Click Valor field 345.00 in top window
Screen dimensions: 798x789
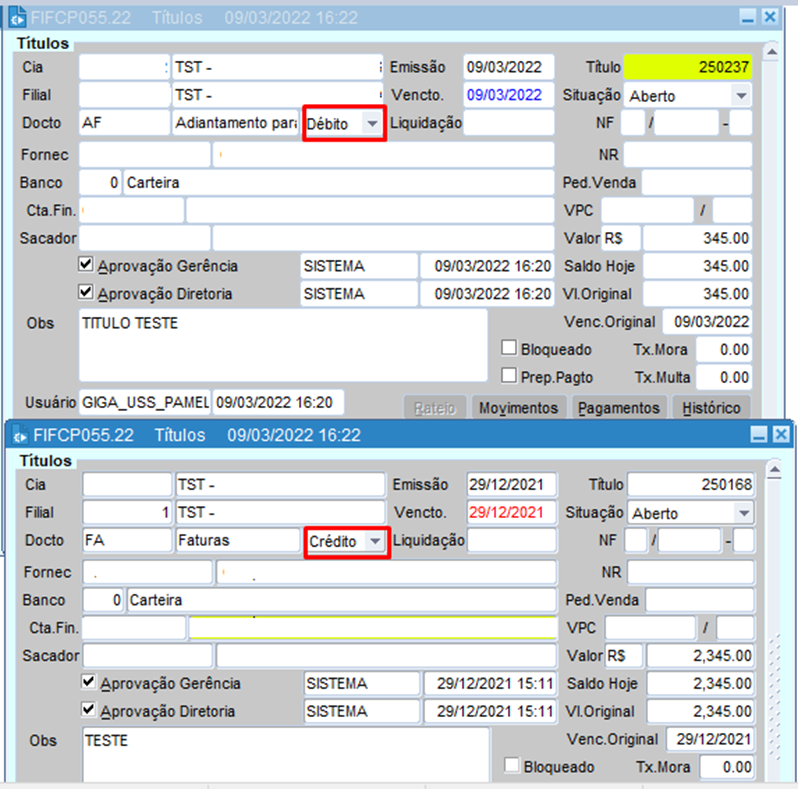(x=697, y=238)
